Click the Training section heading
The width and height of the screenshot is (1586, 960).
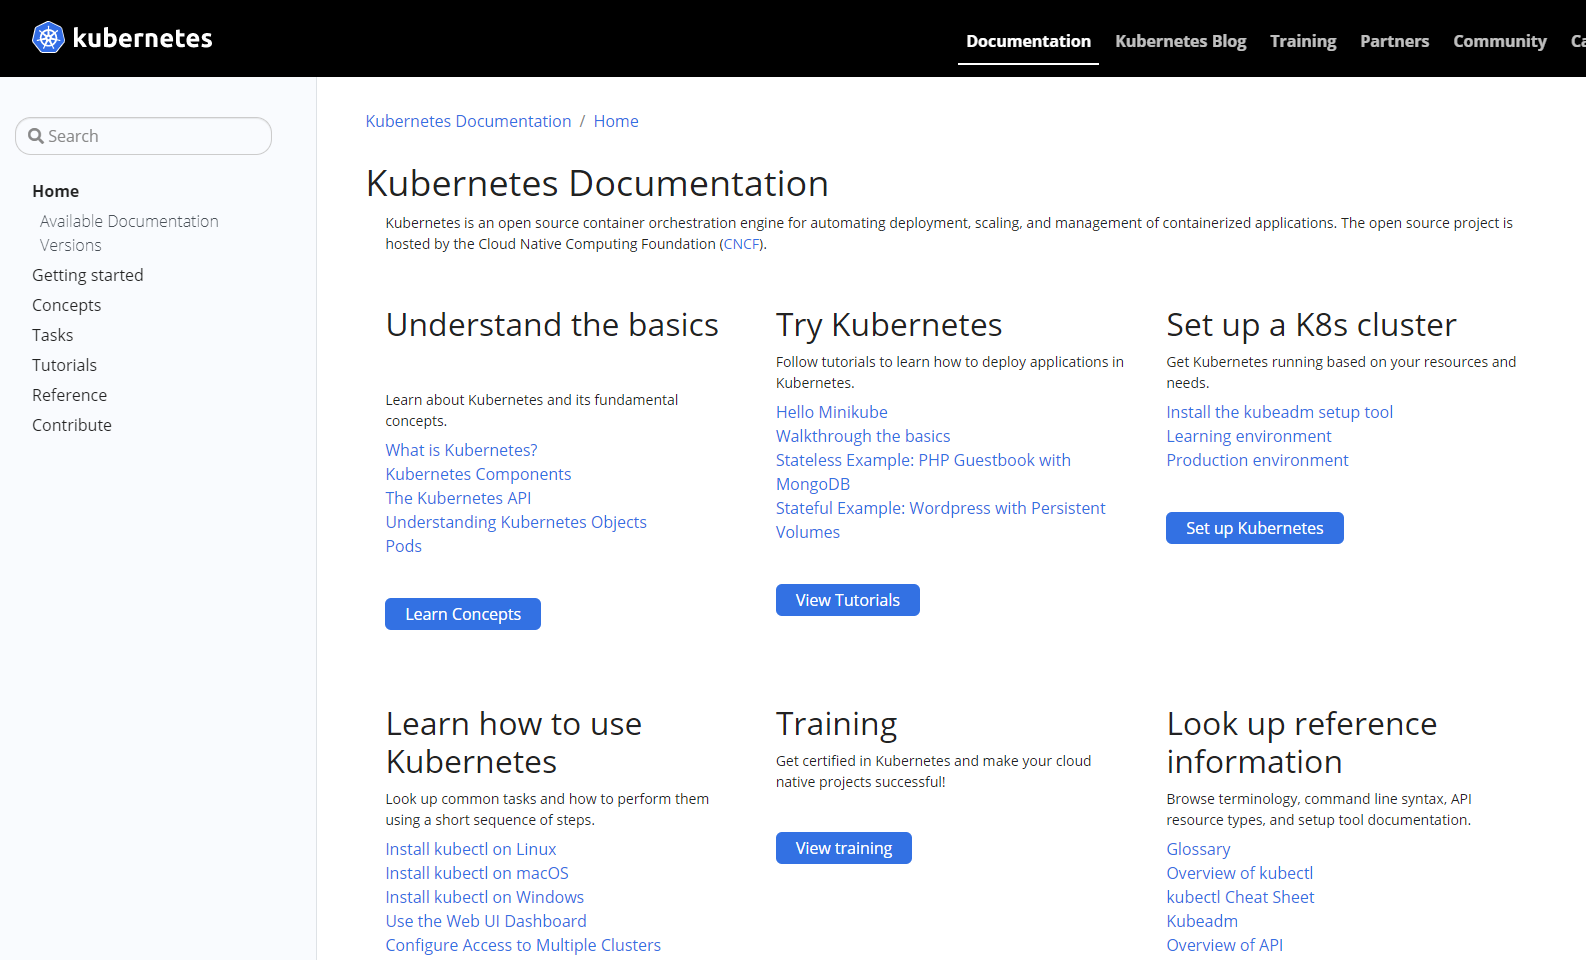click(x=836, y=724)
